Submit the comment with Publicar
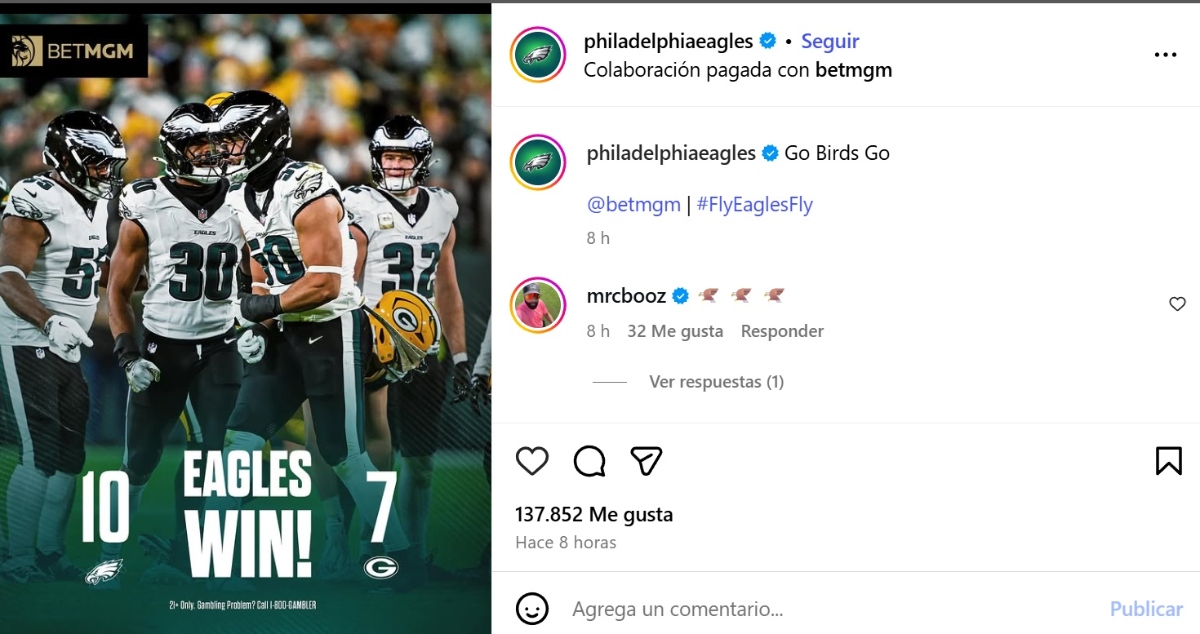1200x634 pixels. (1145, 608)
